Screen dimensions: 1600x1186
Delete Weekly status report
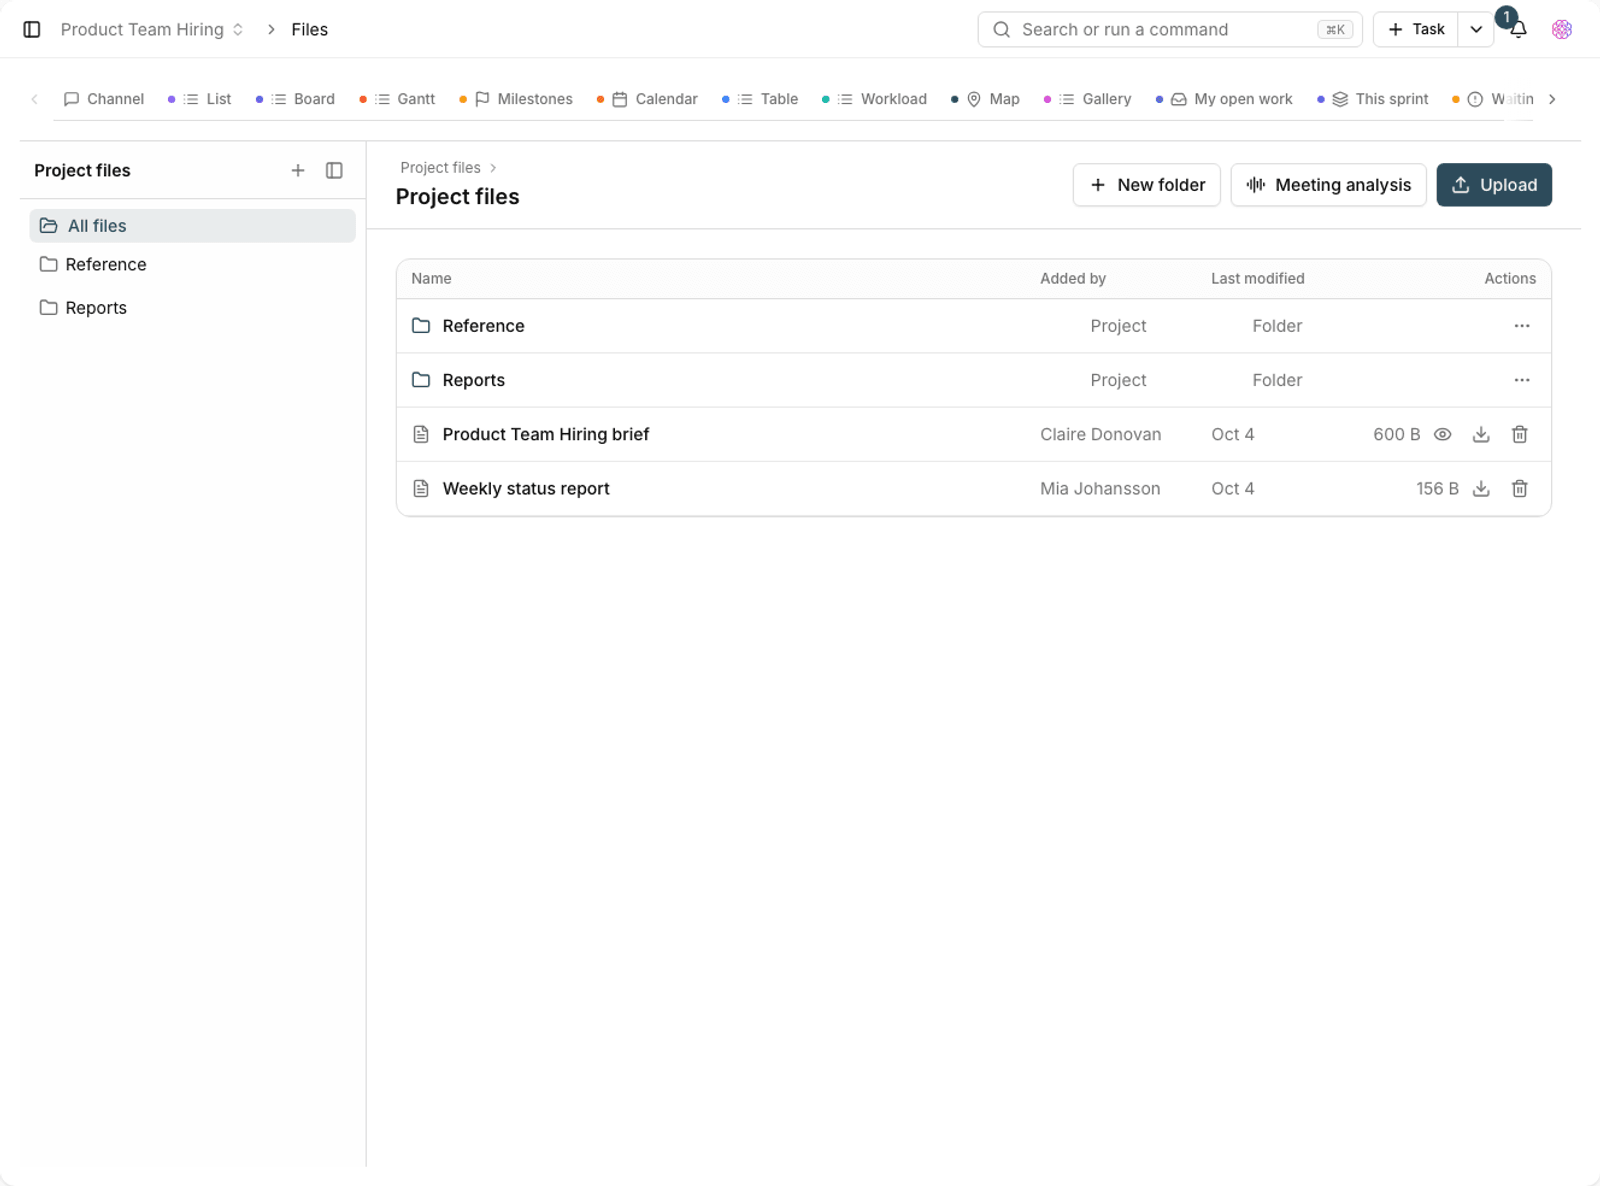click(x=1520, y=489)
